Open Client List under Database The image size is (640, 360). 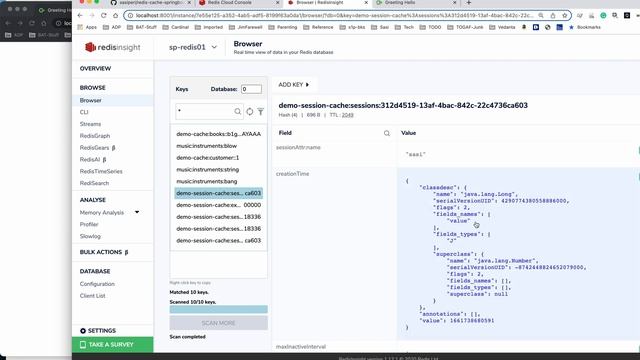pyautogui.click(x=92, y=296)
